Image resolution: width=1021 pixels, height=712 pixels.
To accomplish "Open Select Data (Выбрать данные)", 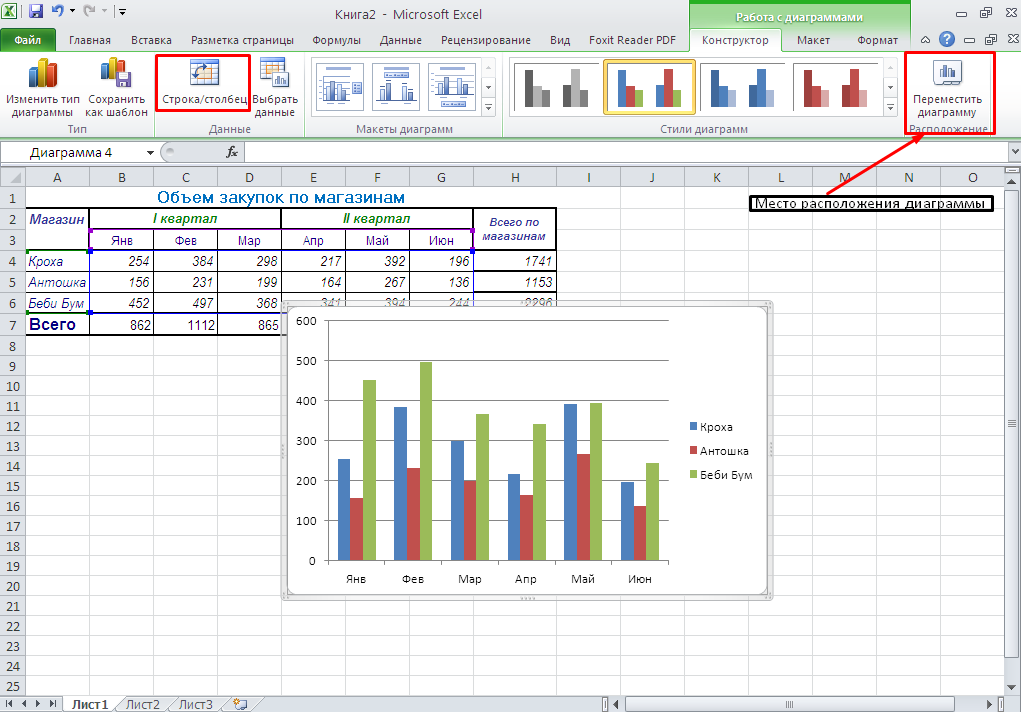I will 274,74.
